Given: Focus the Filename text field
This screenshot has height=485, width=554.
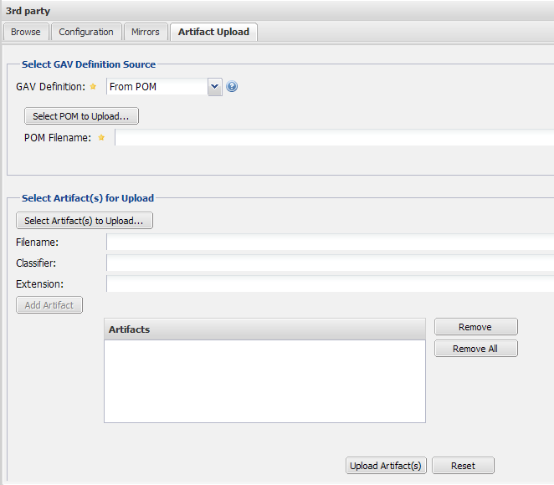Looking at the screenshot, I should pyautogui.click(x=330, y=242).
